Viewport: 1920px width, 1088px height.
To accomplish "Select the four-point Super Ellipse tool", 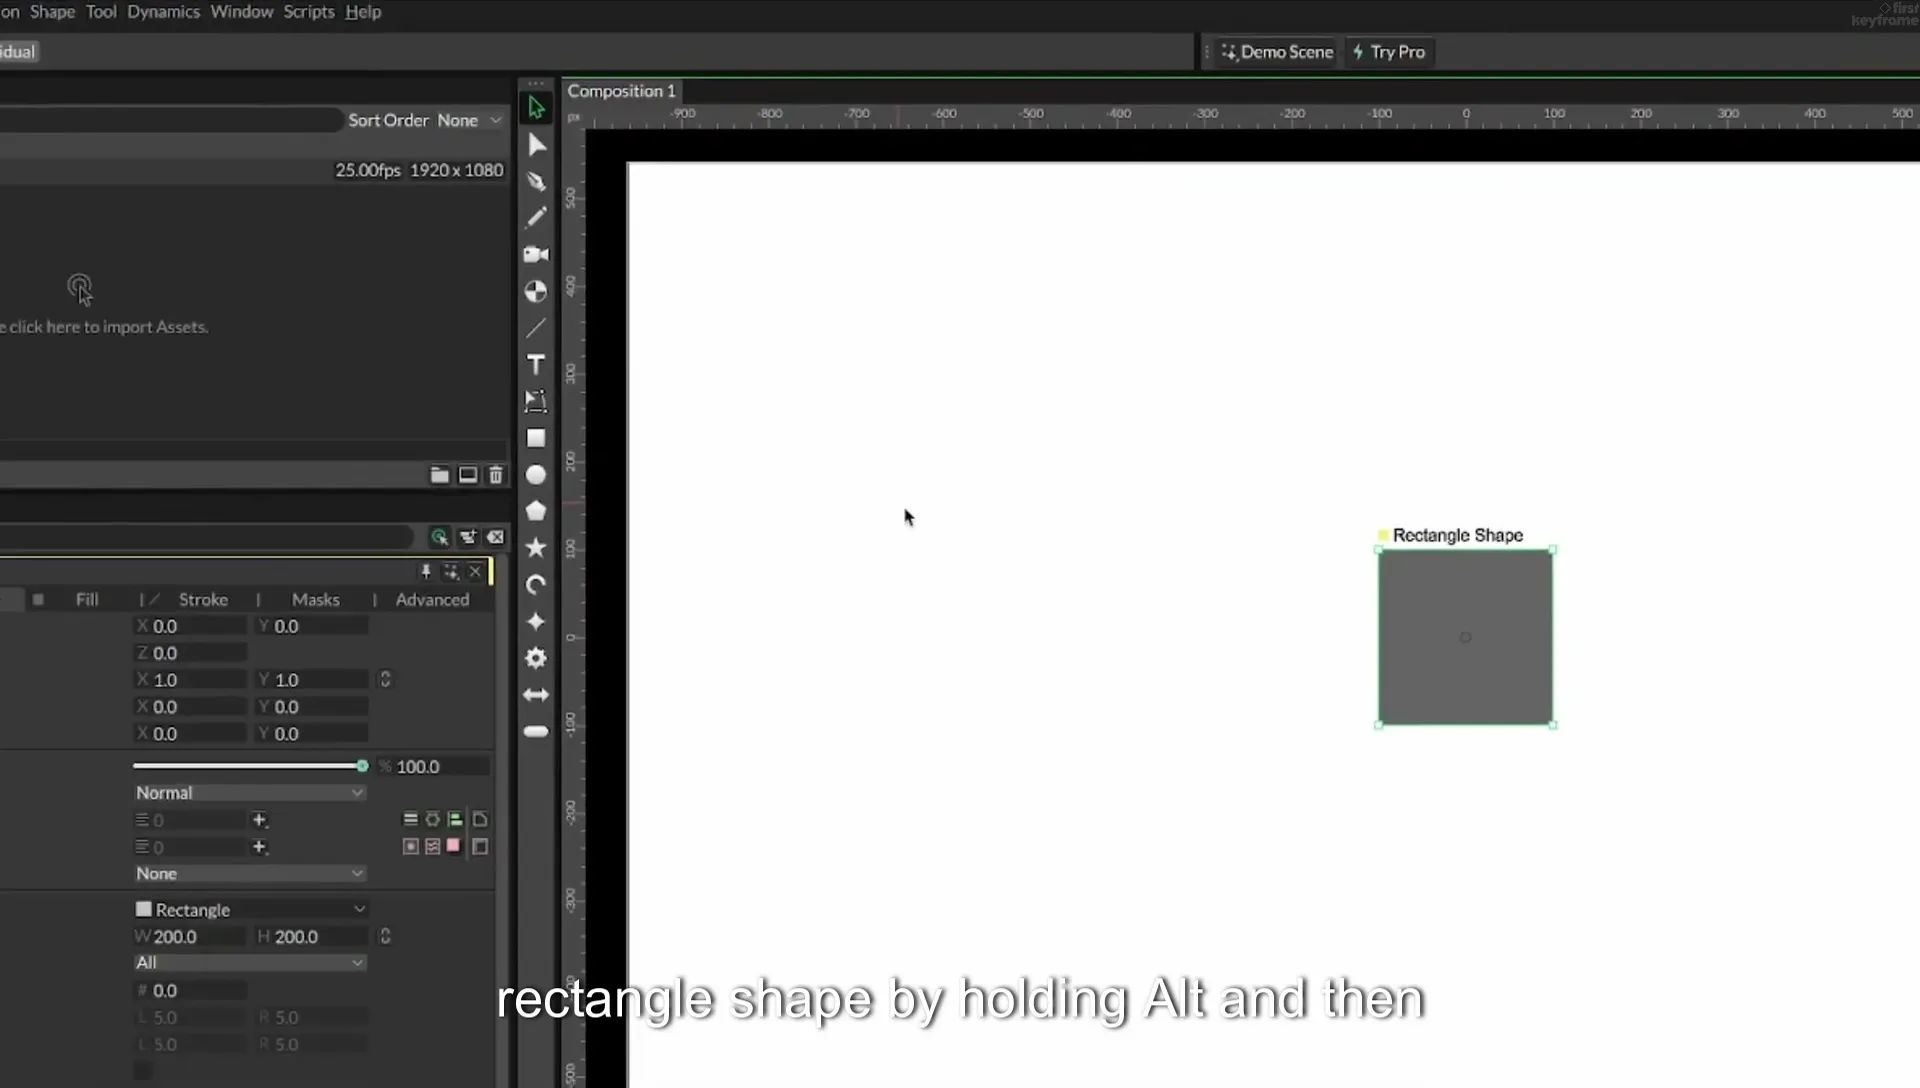I will [x=536, y=622].
